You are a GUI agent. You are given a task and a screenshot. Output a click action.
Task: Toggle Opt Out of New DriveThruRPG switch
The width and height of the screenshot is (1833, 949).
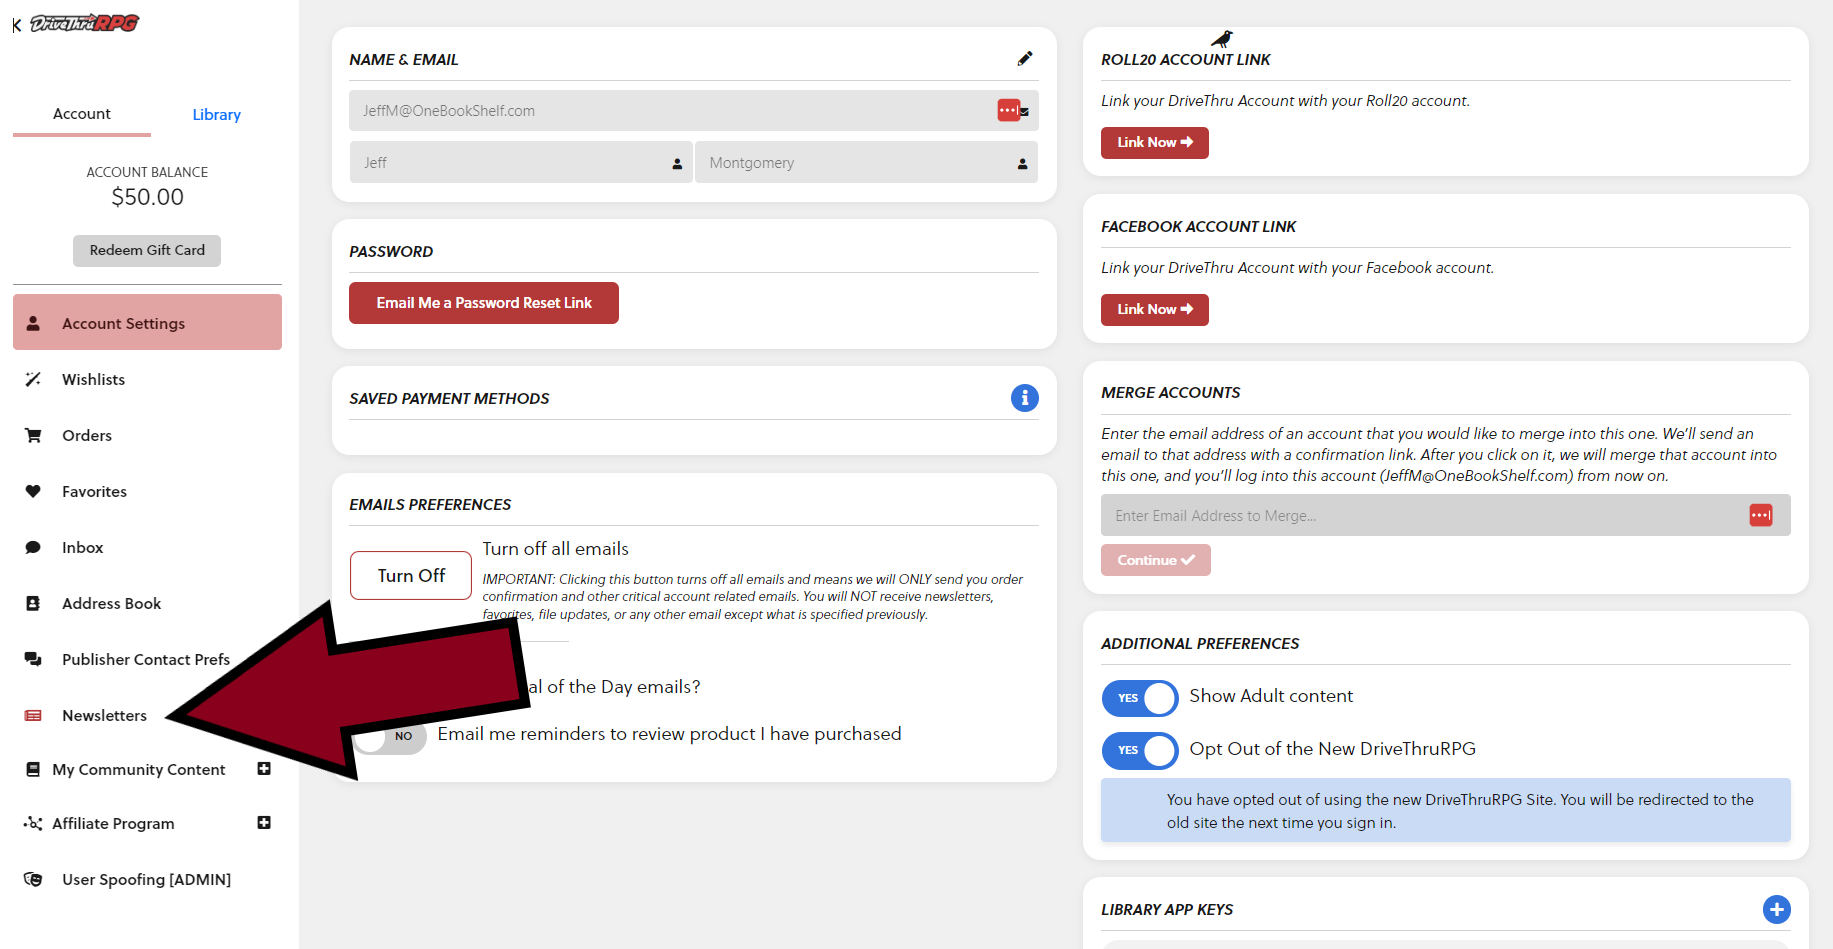pos(1140,750)
